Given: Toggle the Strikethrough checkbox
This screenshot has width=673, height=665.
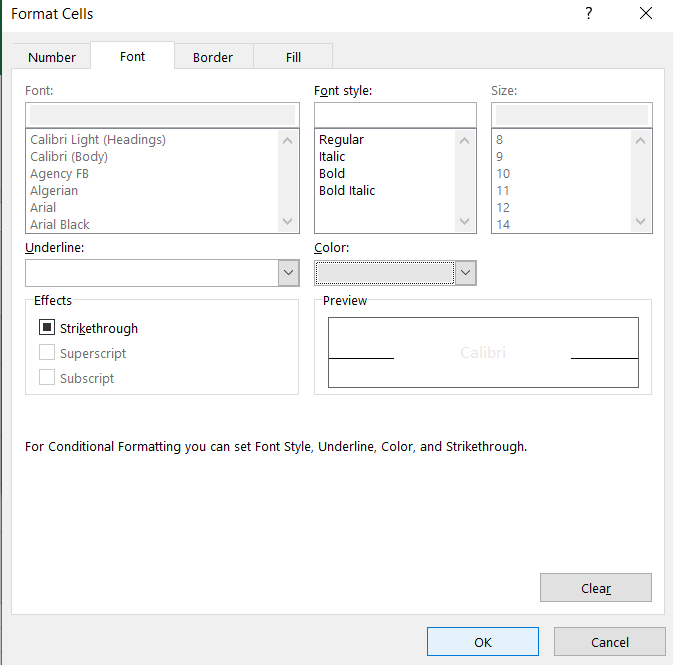Looking at the screenshot, I should coord(47,327).
